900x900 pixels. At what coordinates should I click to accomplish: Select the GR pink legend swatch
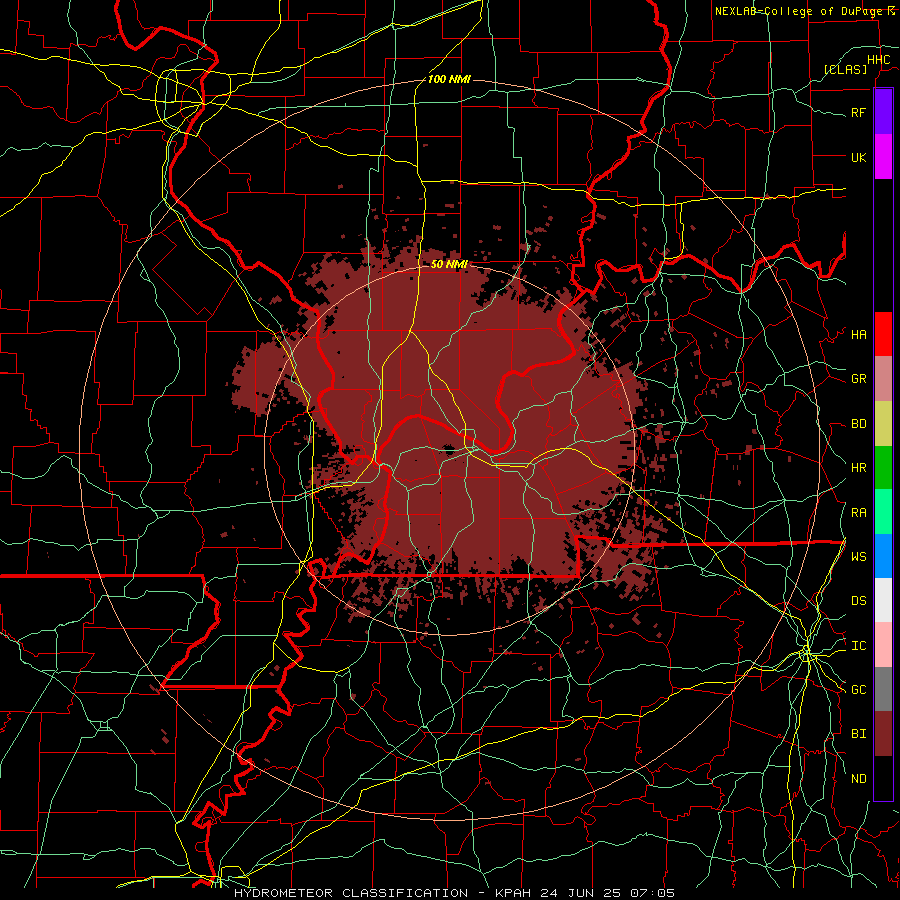pos(883,379)
